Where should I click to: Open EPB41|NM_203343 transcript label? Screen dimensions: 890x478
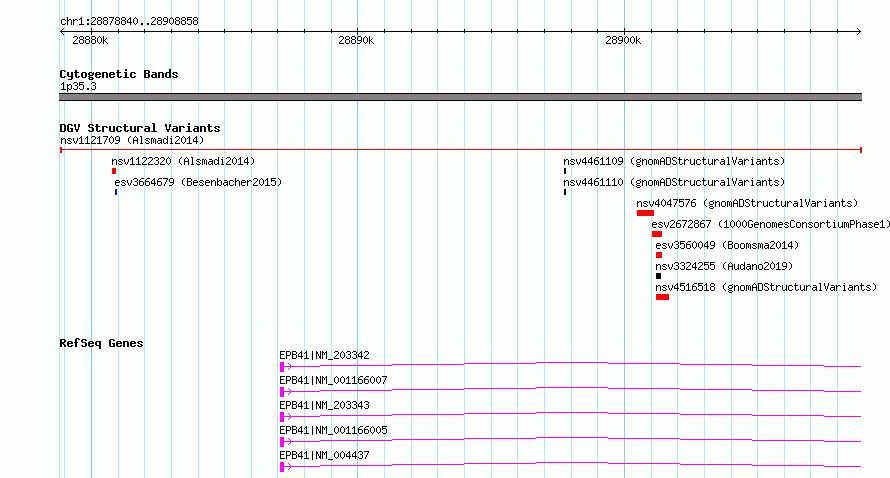coord(324,405)
